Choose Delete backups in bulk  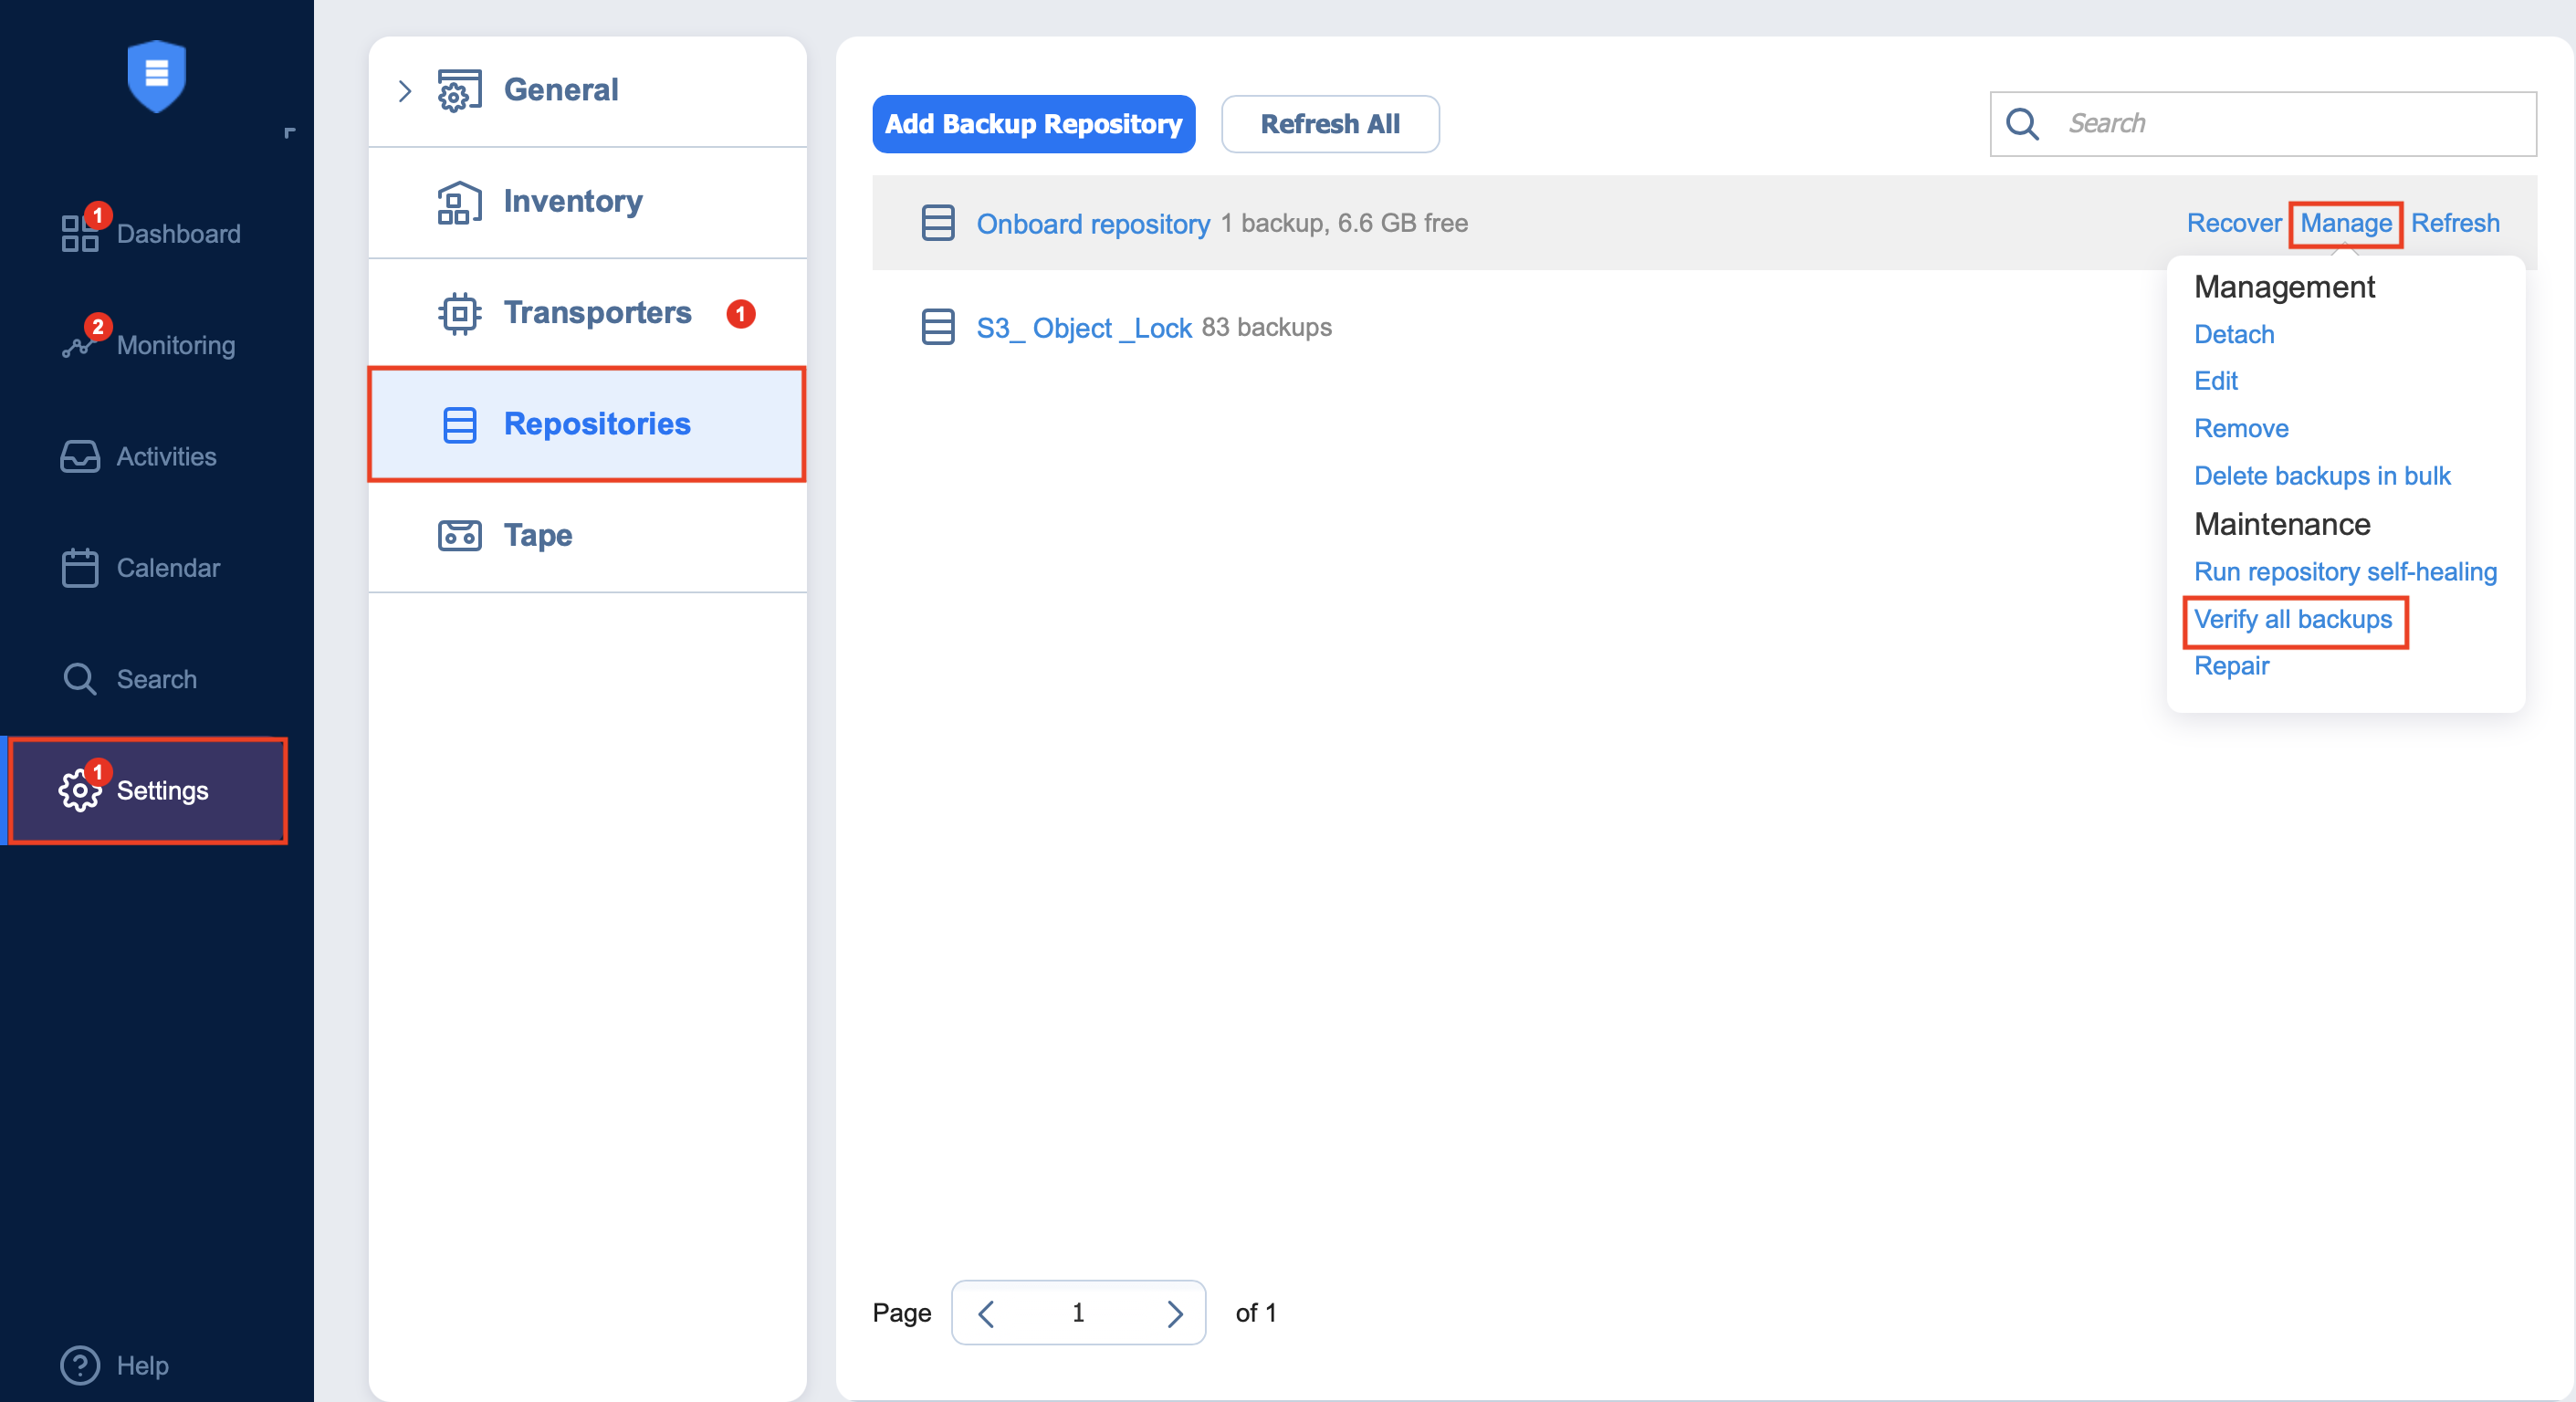pyautogui.click(x=2322, y=476)
